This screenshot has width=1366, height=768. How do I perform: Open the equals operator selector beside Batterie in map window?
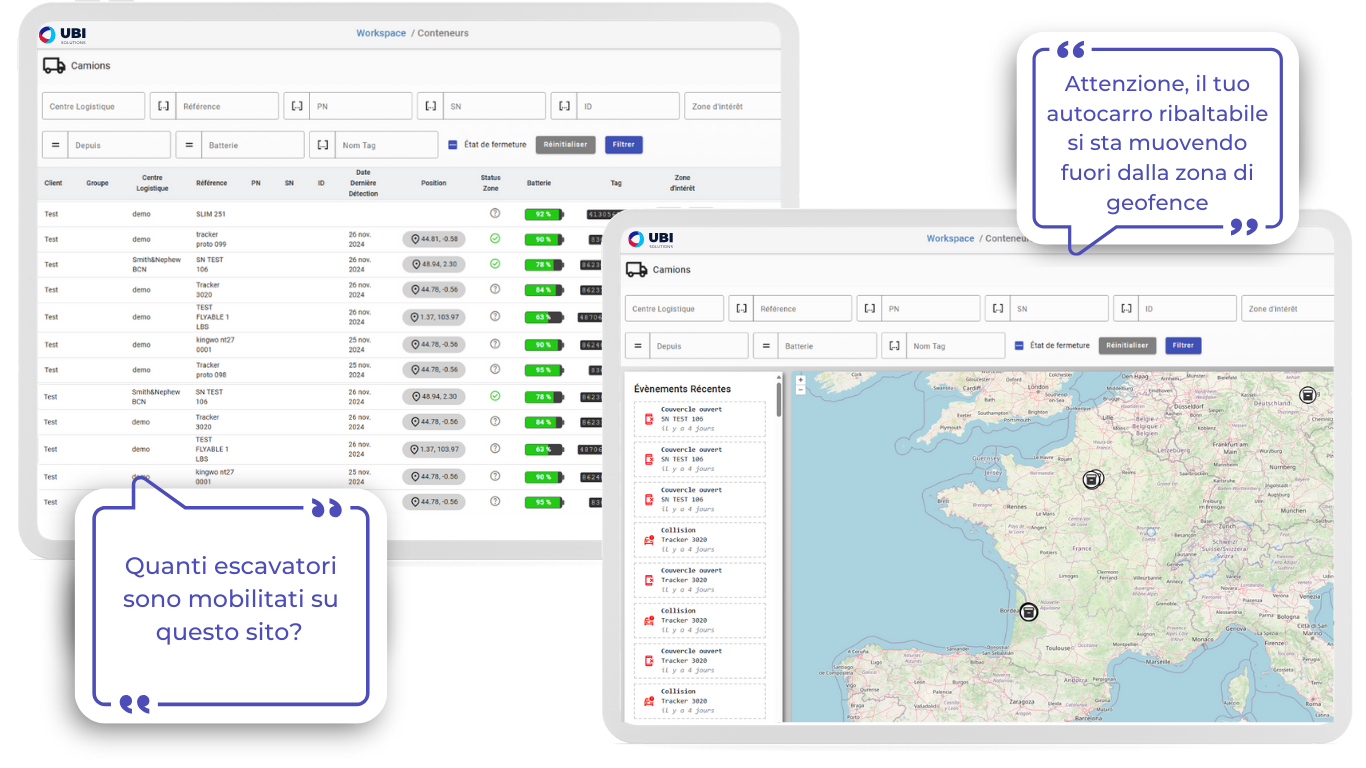point(765,346)
